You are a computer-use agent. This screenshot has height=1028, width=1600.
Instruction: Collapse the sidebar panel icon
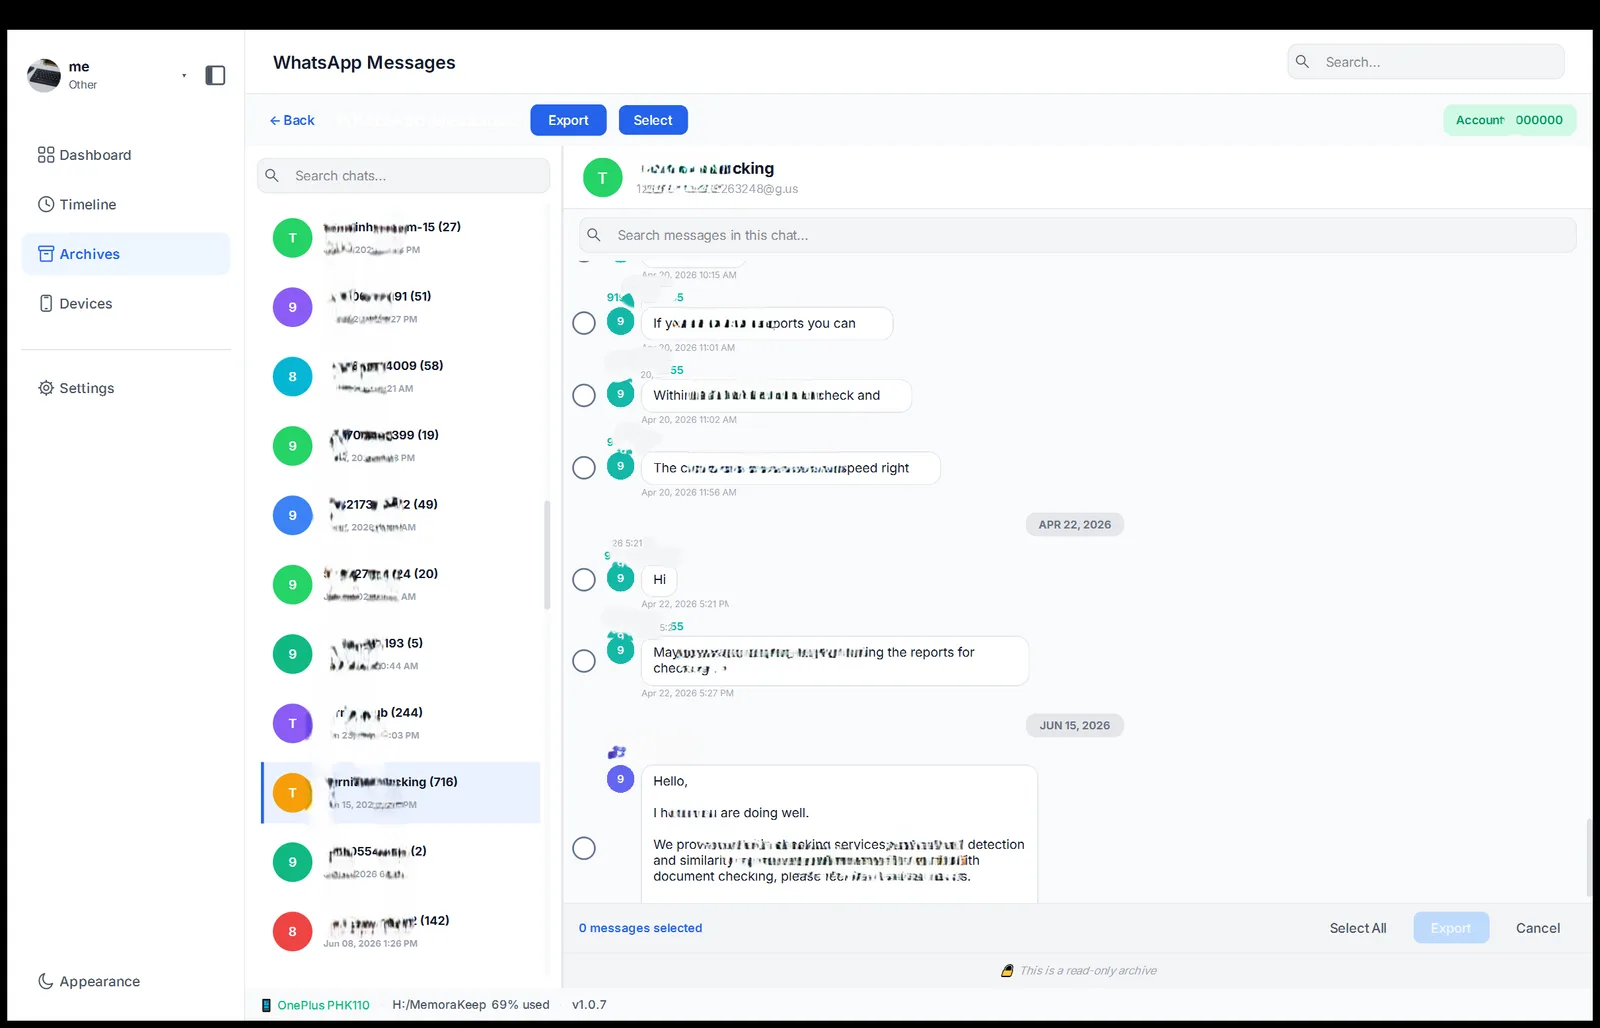[x=215, y=75]
